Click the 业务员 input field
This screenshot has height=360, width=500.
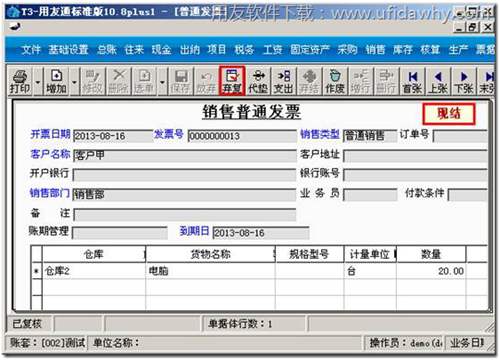(370, 195)
